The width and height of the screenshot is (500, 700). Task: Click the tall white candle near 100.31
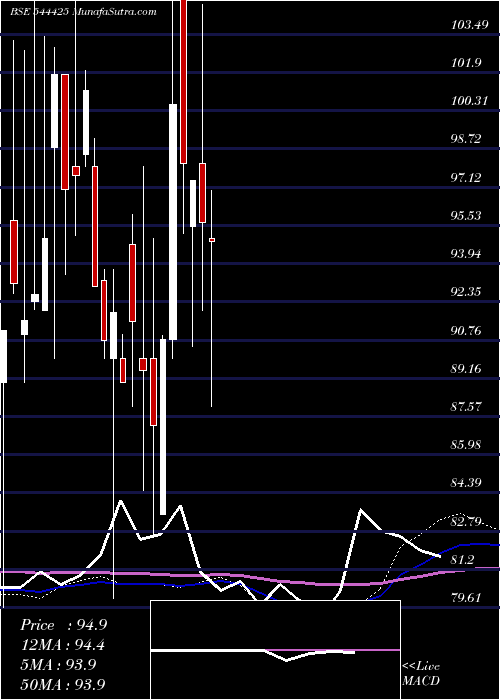click(173, 222)
